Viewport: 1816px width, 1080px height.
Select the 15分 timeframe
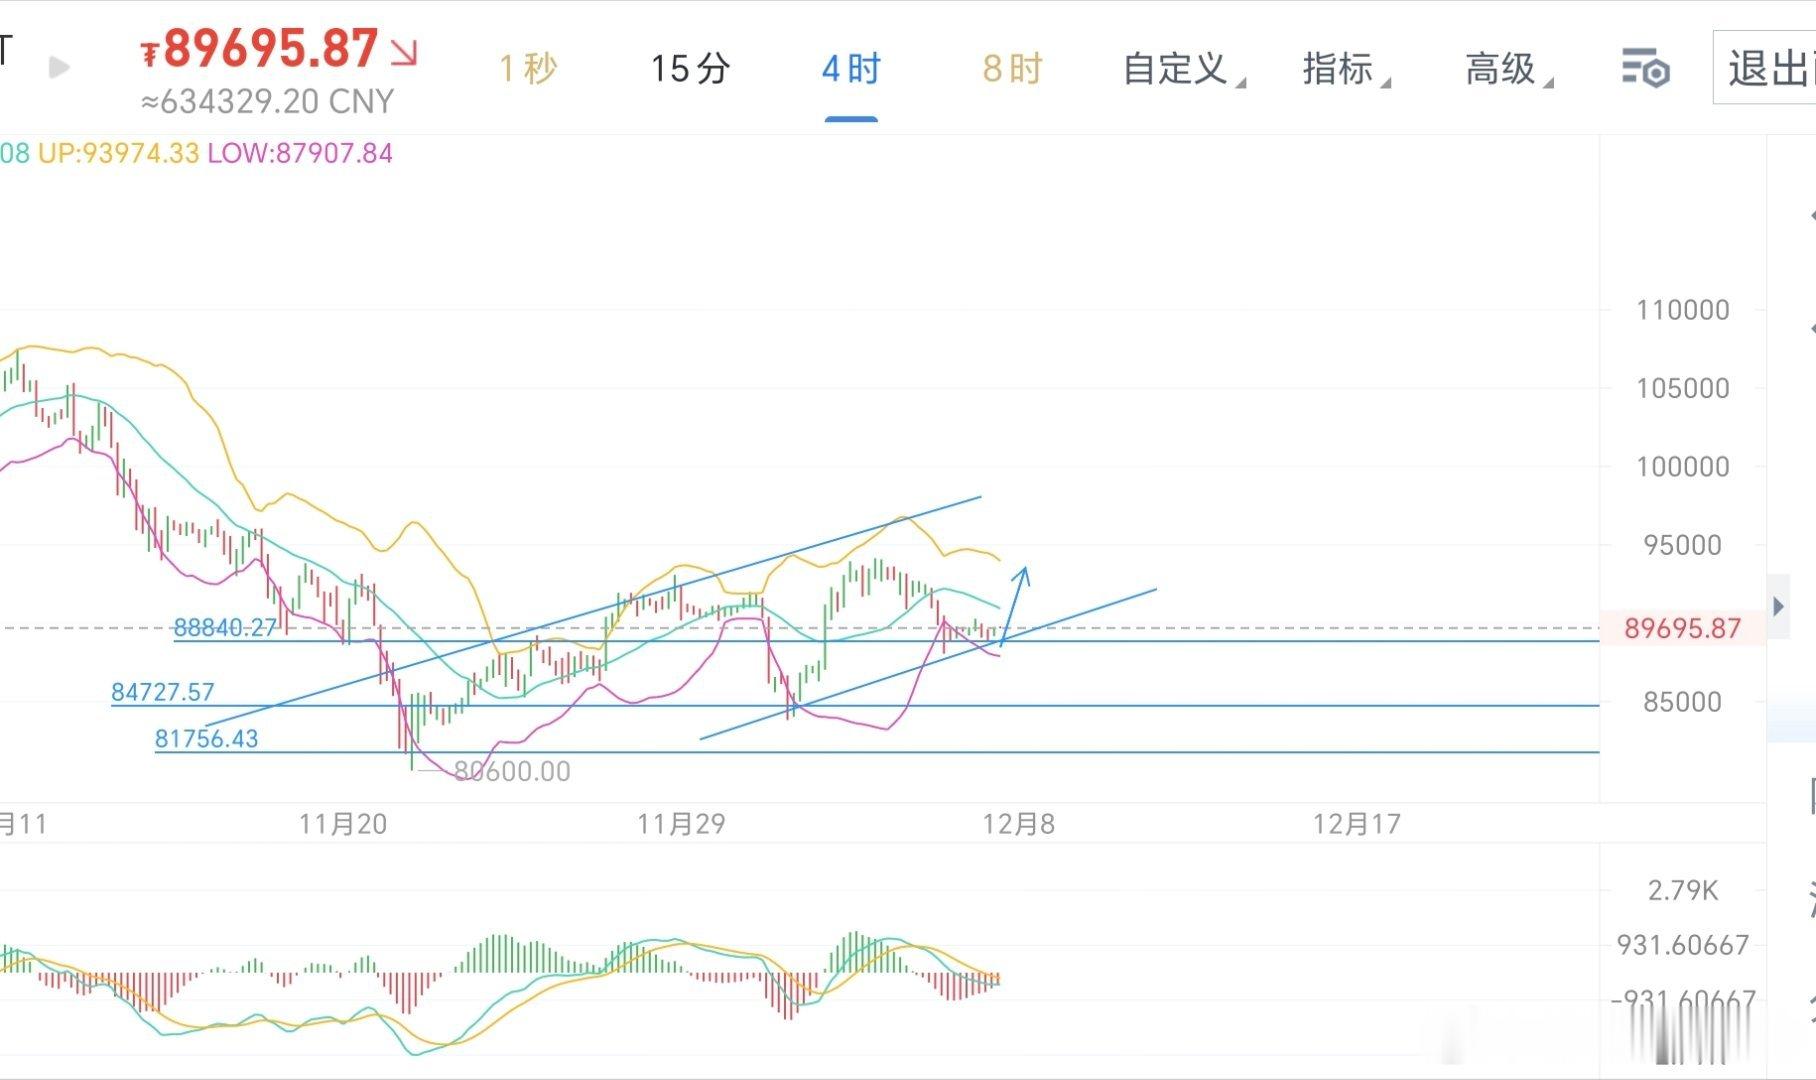coord(690,69)
